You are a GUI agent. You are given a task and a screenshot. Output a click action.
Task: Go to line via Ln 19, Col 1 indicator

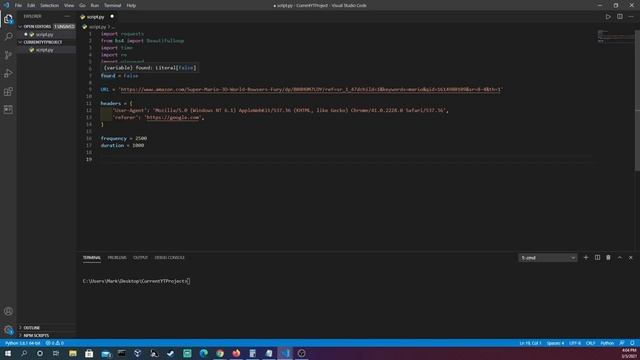pyautogui.click(x=530, y=343)
